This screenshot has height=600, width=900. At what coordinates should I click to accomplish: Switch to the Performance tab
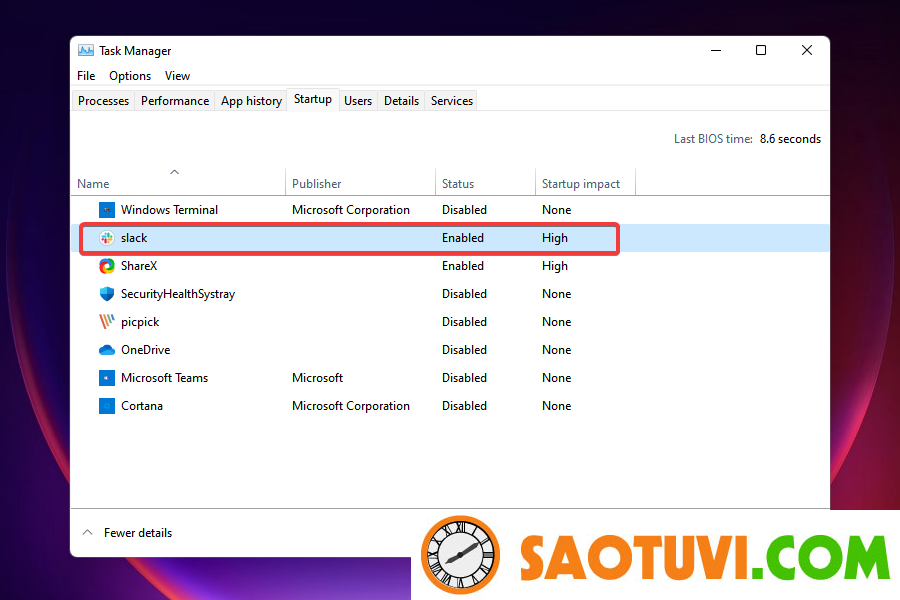174,100
